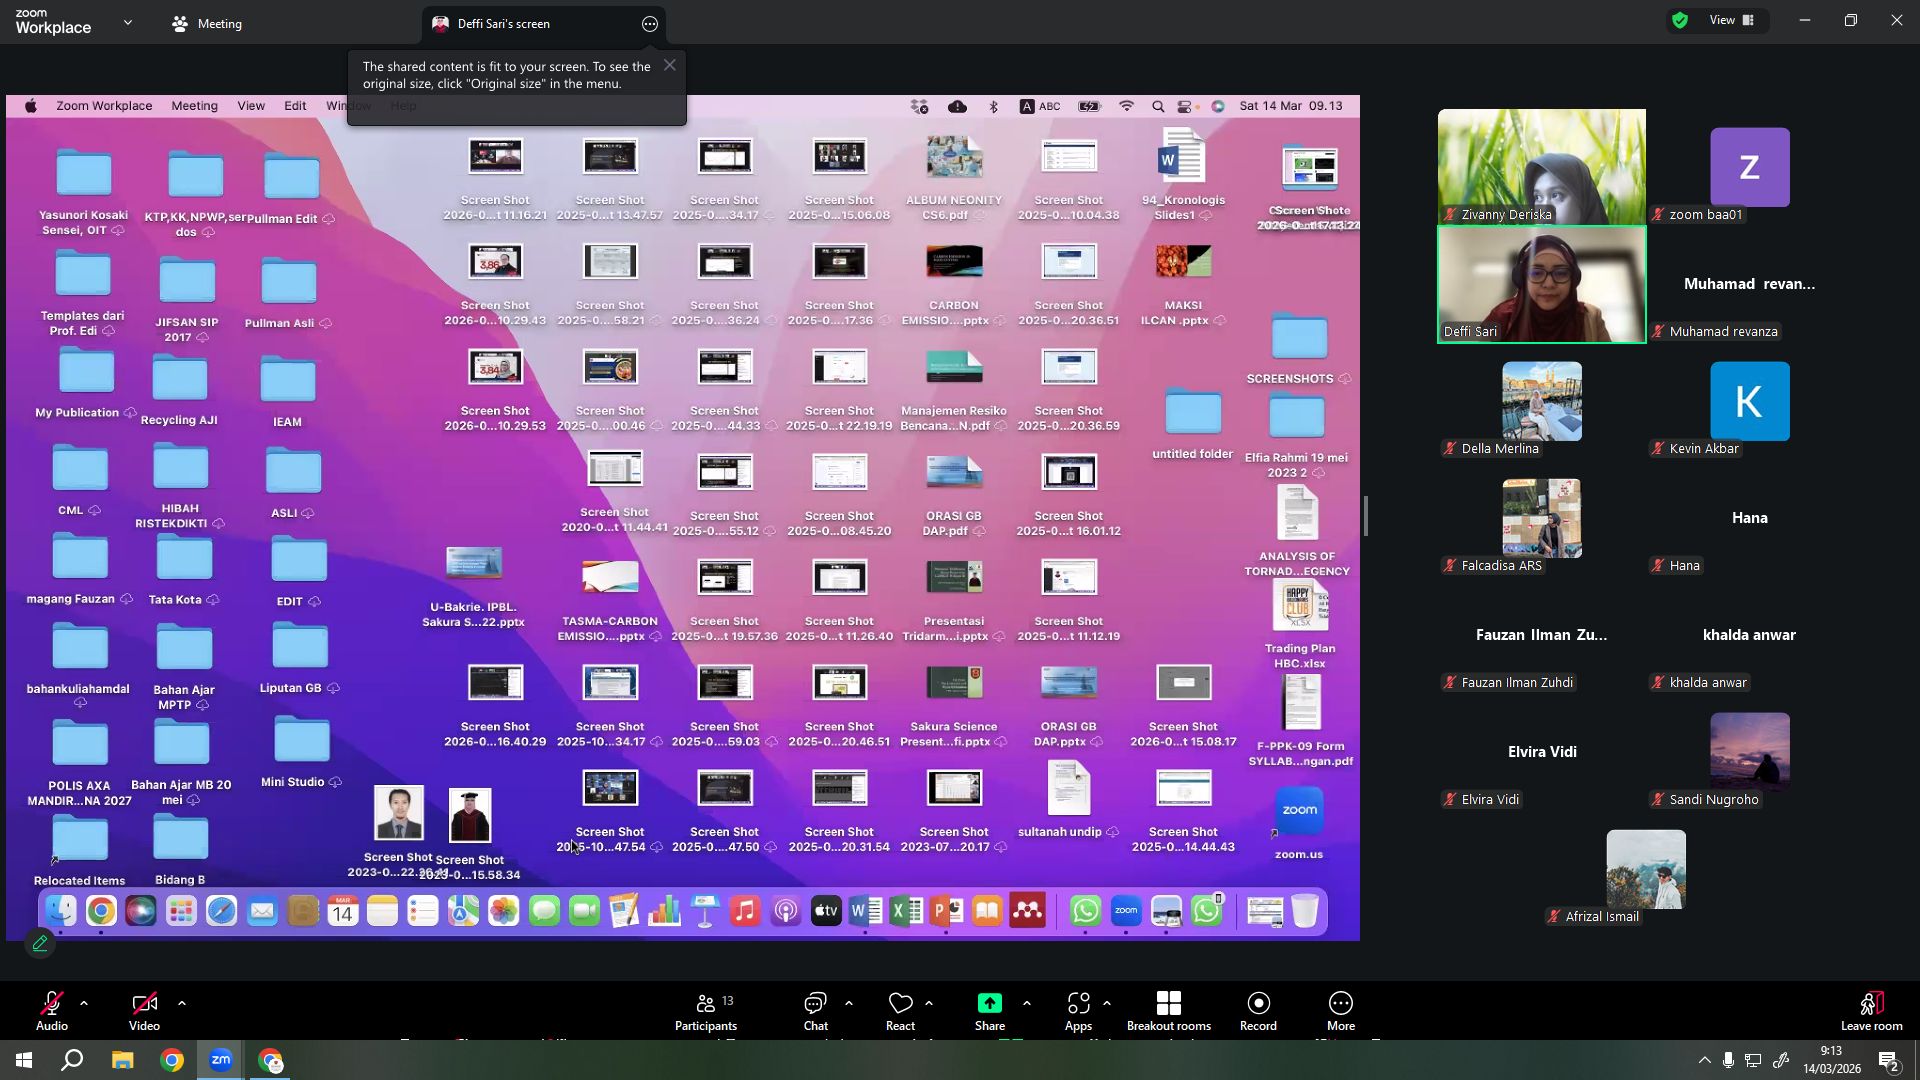Viewport: 1920px width, 1080px height.
Task: Open the Windows Start menu
Action: 24,1060
